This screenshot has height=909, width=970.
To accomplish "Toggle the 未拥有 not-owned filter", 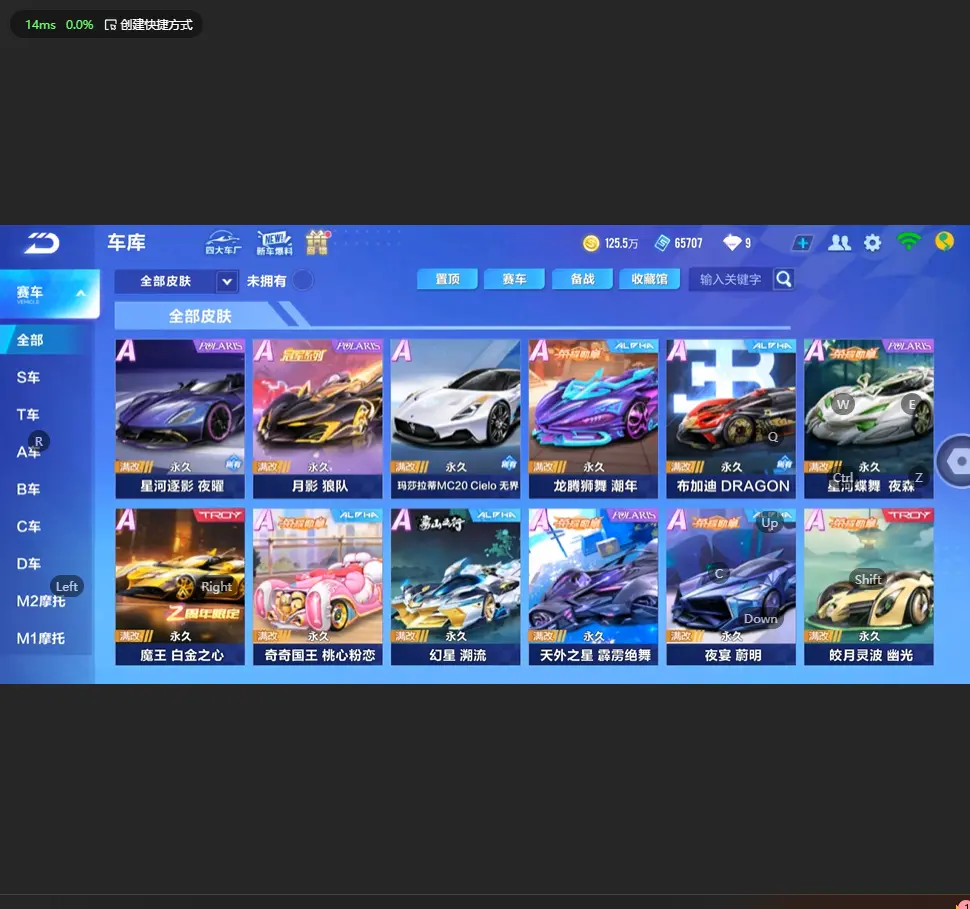I will [303, 281].
